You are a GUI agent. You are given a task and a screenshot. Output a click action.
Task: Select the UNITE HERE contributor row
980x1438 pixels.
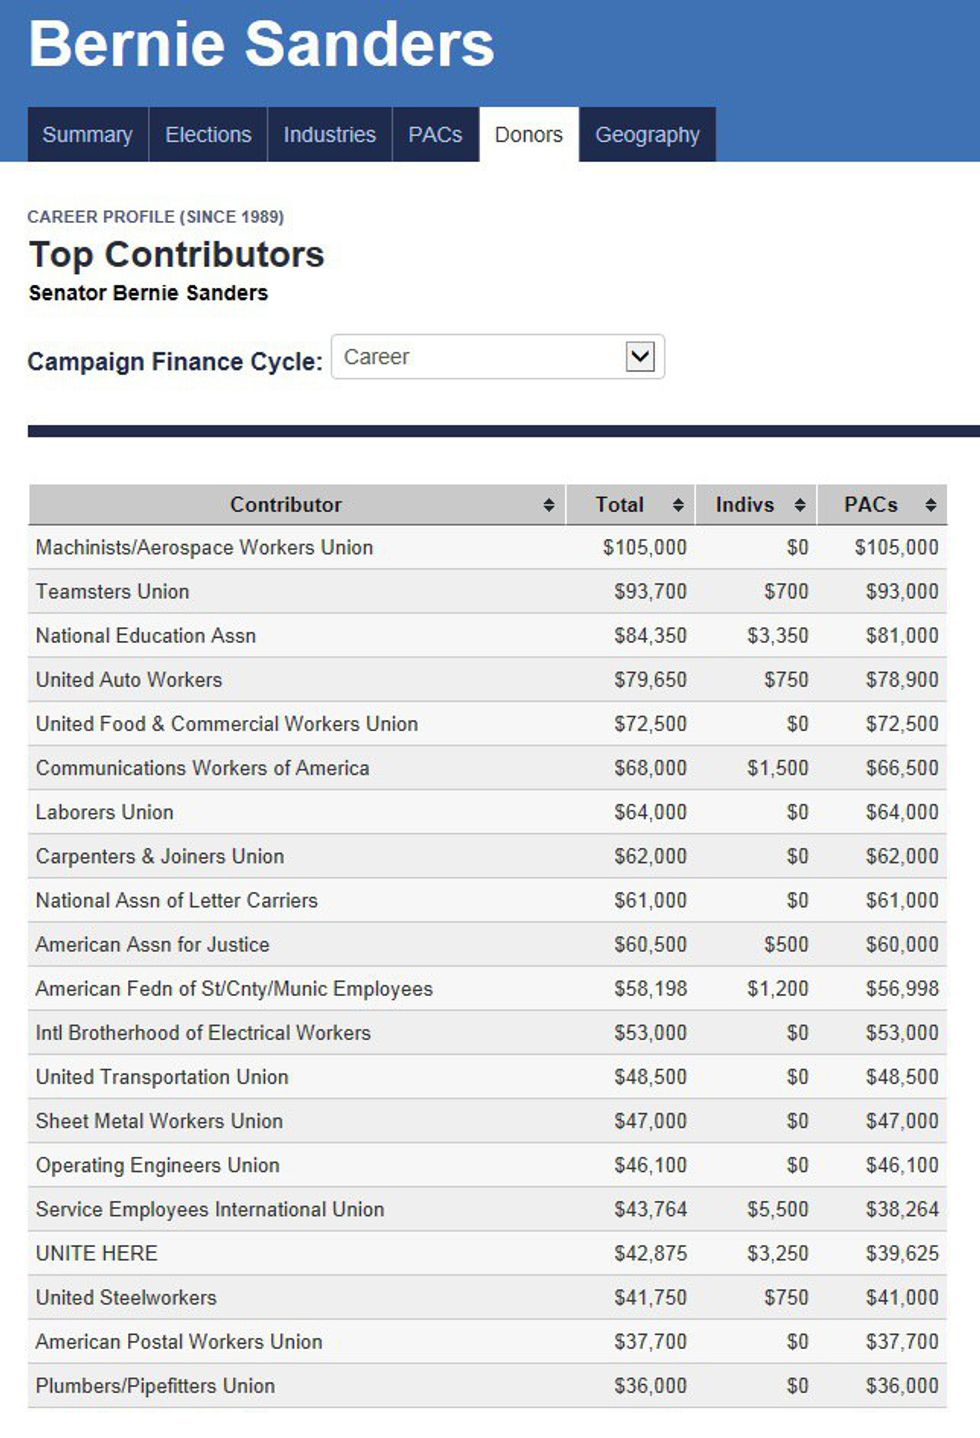coord(96,1254)
